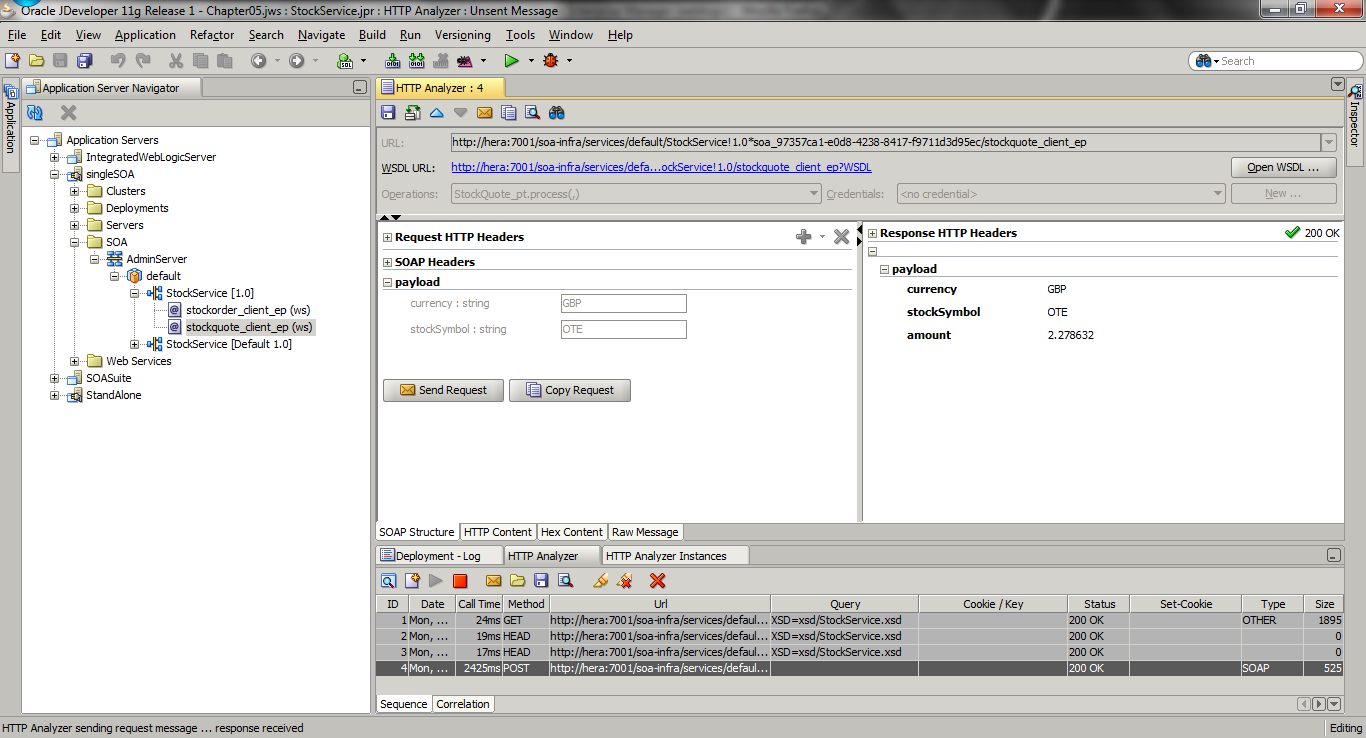Click the red Debug bug icon
The height and width of the screenshot is (738, 1366).
(550, 61)
